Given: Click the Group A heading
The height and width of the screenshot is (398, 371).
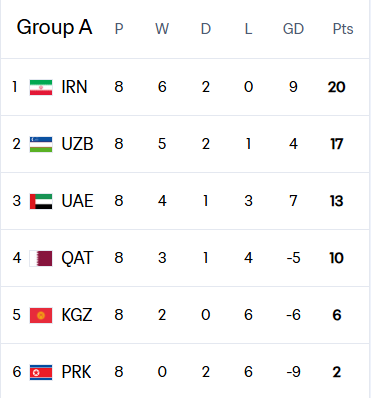Looking at the screenshot, I should [x=54, y=28].
